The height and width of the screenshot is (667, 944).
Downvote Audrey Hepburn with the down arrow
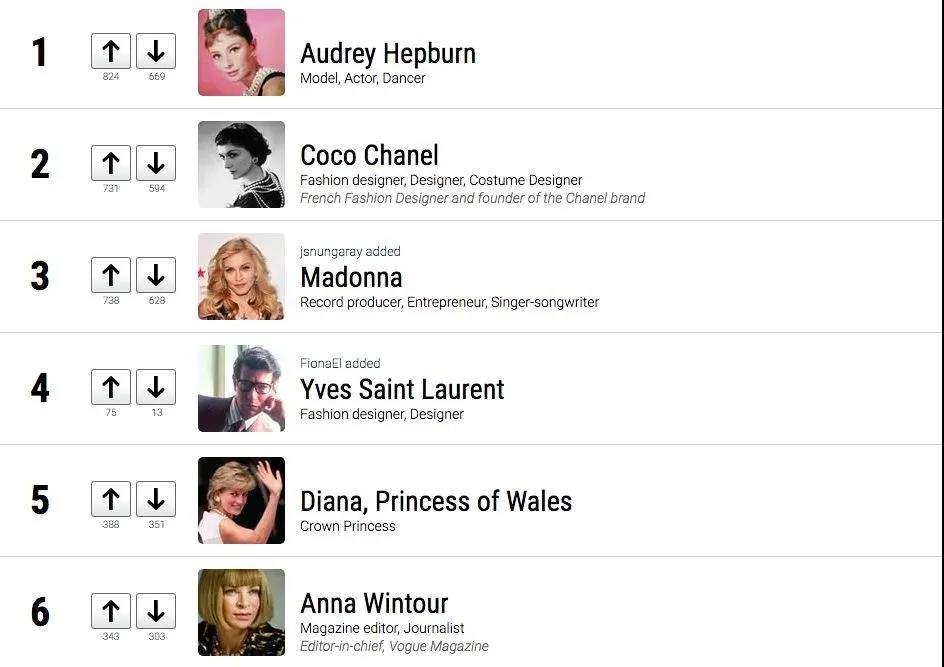[x=156, y=51]
